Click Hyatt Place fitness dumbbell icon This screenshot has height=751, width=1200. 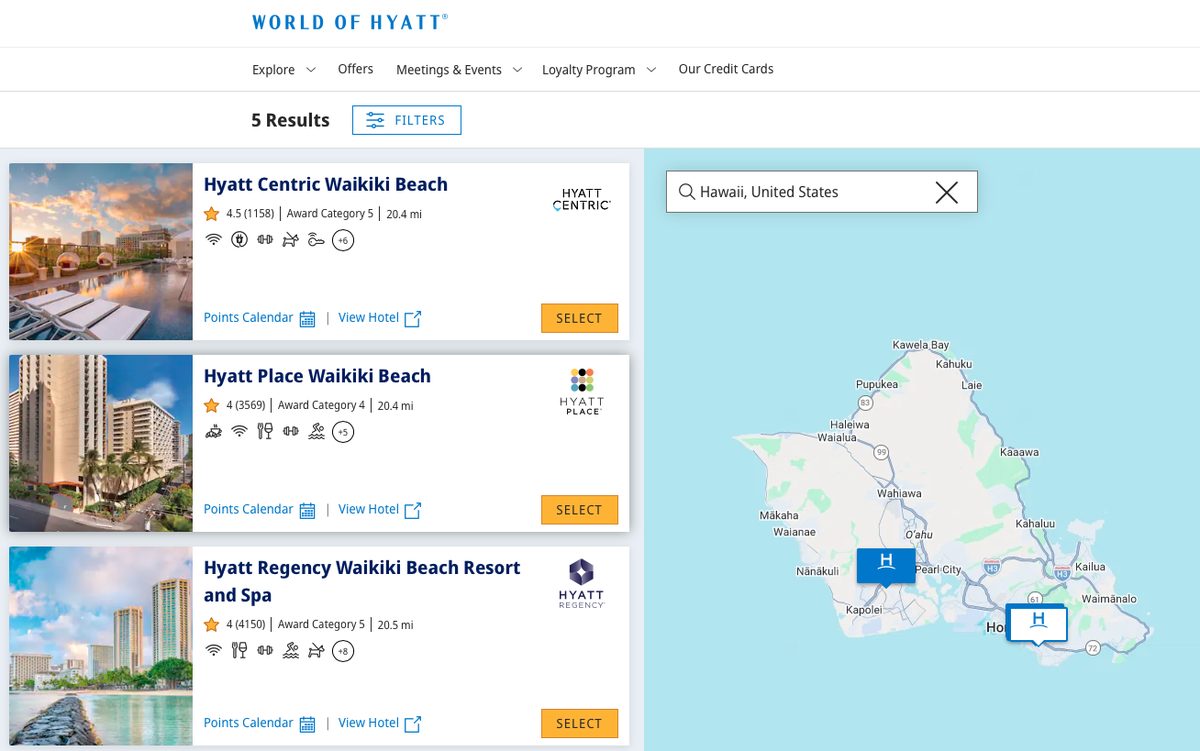point(291,432)
